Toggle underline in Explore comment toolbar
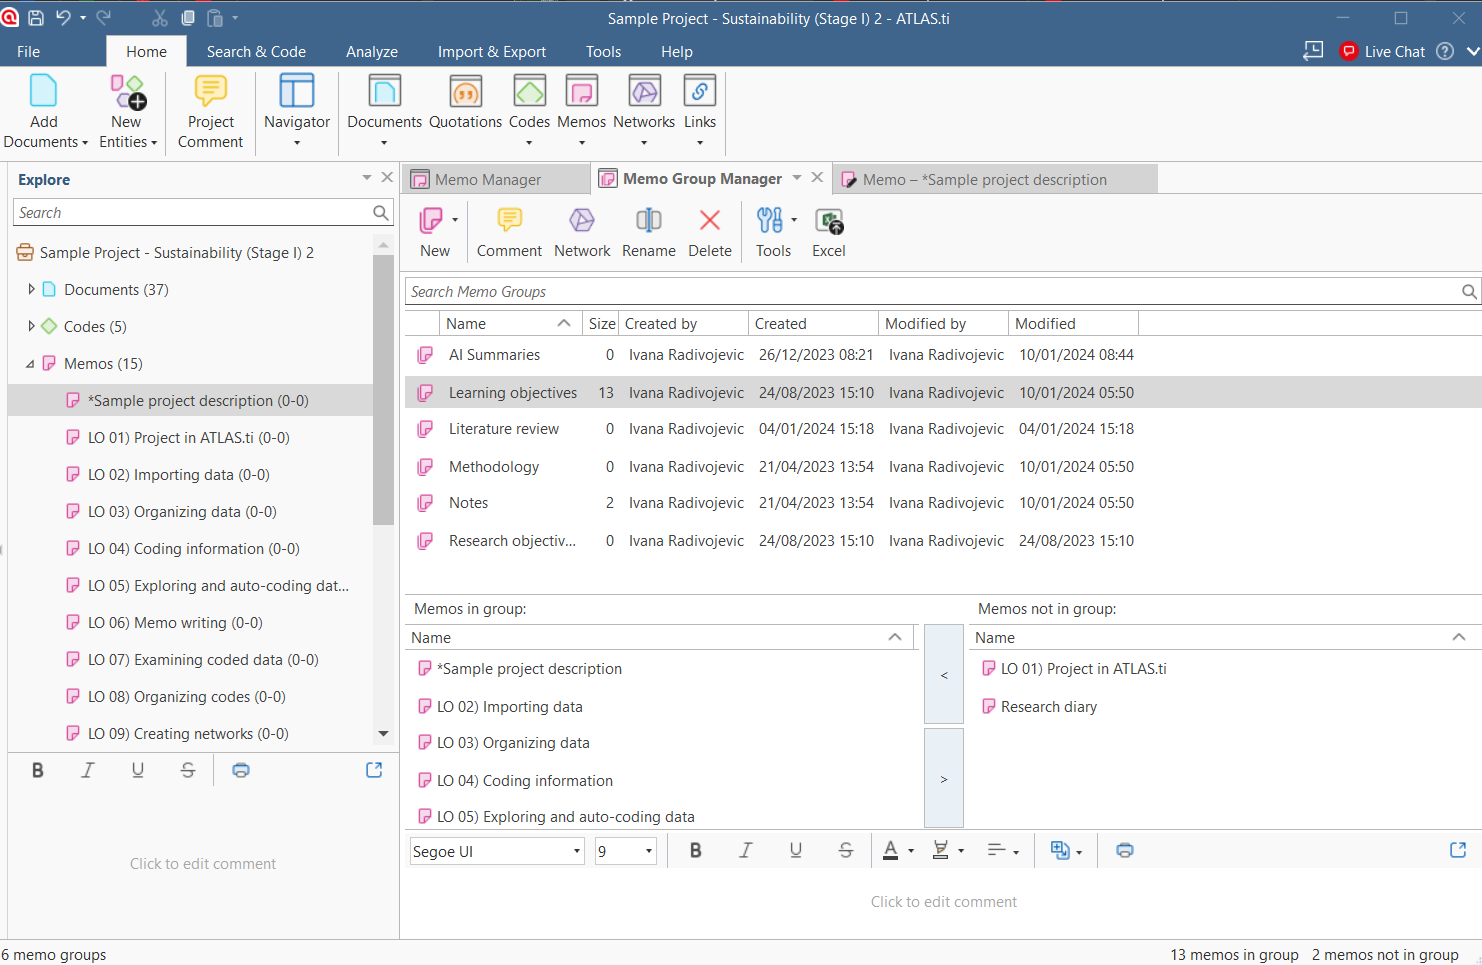Viewport: 1482px width, 965px height. [138, 770]
